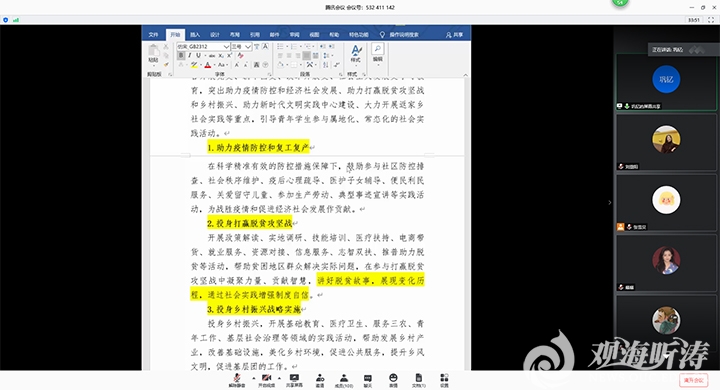This screenshot has height=390, width=720.
Task: Open the chat panel
Action: (368, 379)
